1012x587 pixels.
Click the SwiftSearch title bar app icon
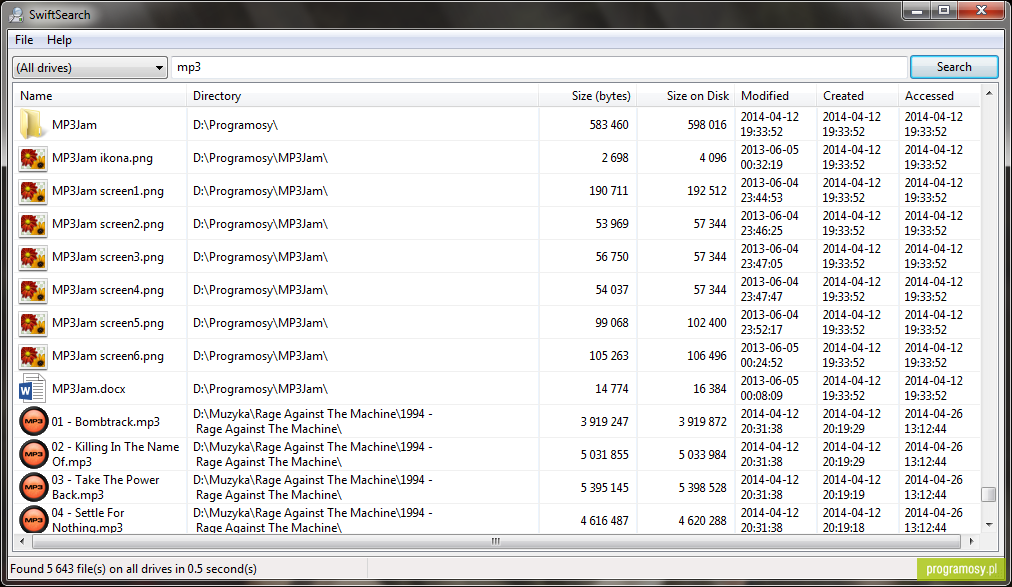(16, 14)
